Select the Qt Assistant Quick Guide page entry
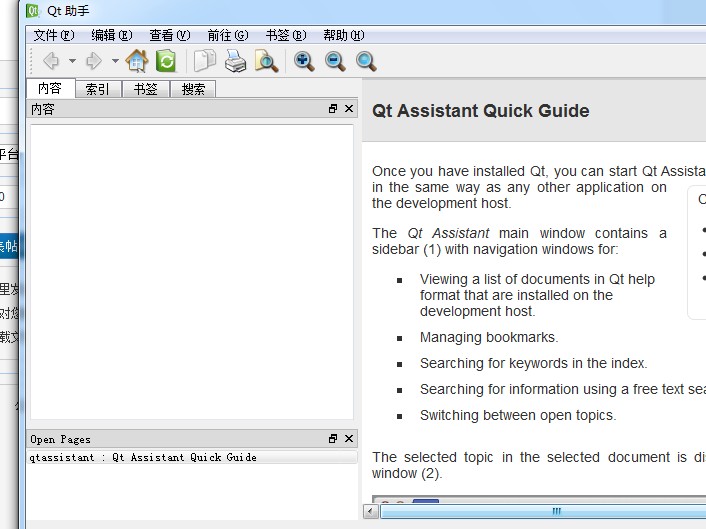 pos(143,457)
